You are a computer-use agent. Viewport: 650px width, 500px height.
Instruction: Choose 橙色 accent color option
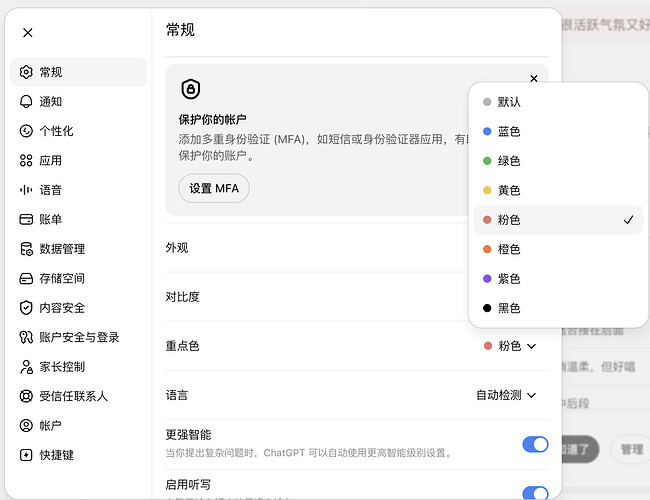click(x=558, y=249)
